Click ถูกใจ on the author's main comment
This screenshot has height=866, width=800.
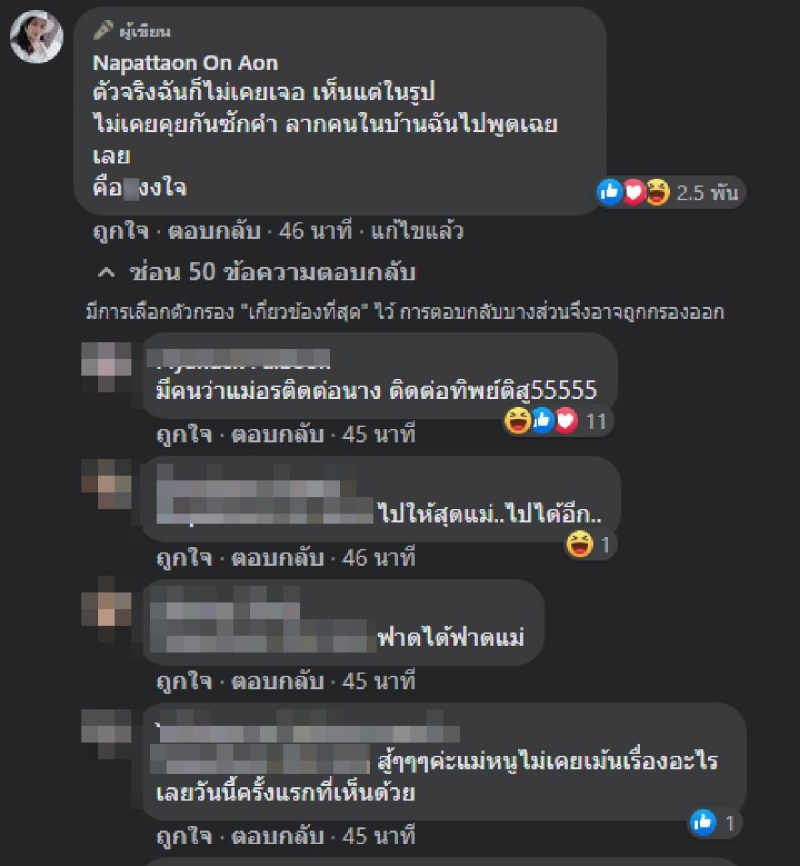[x=121, y=231]
